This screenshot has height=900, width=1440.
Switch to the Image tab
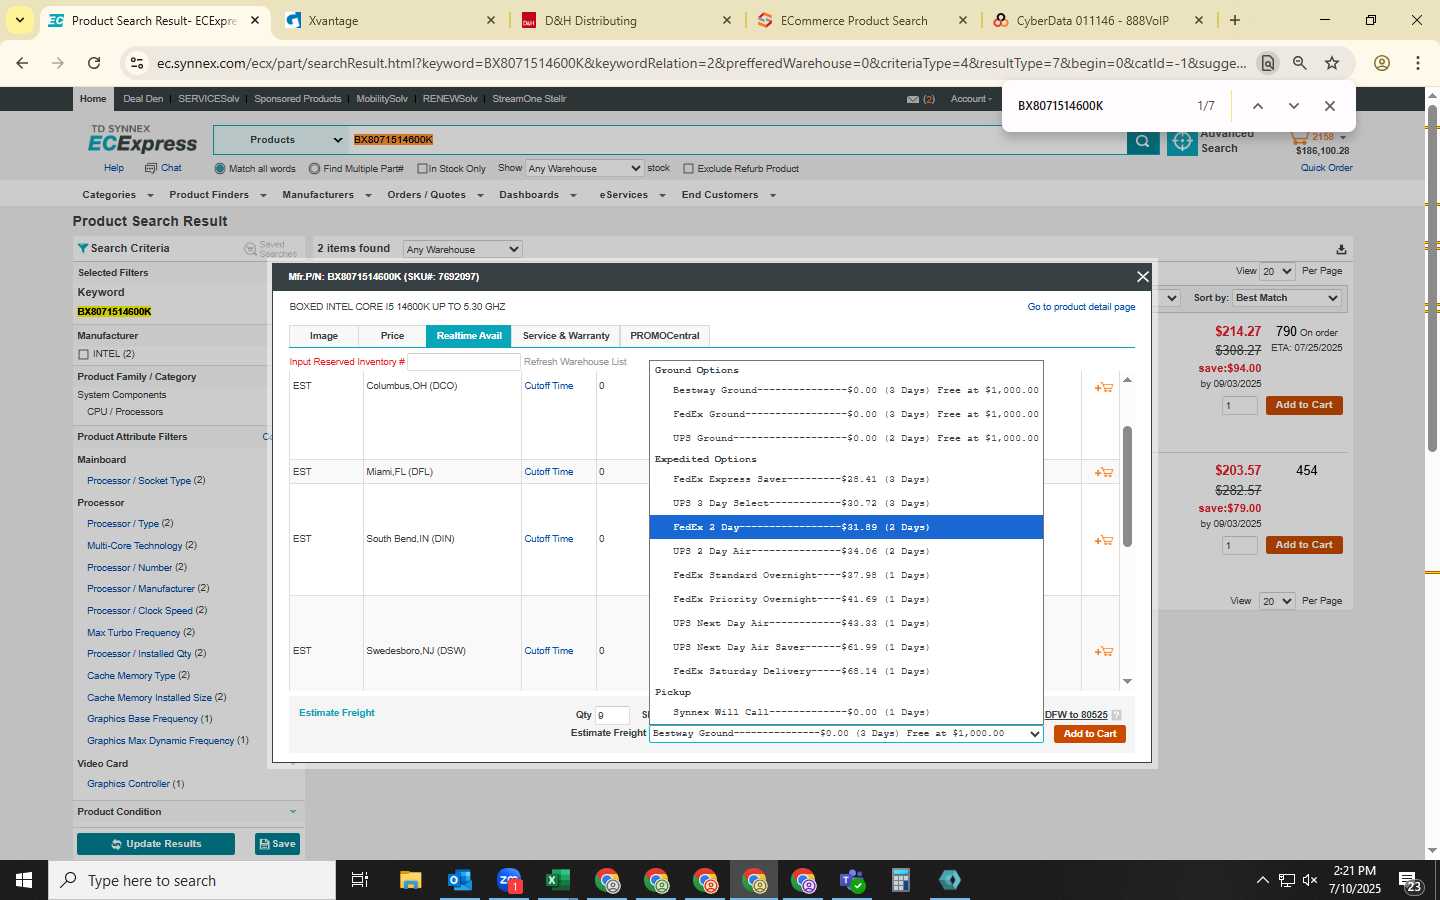point(323,336)
